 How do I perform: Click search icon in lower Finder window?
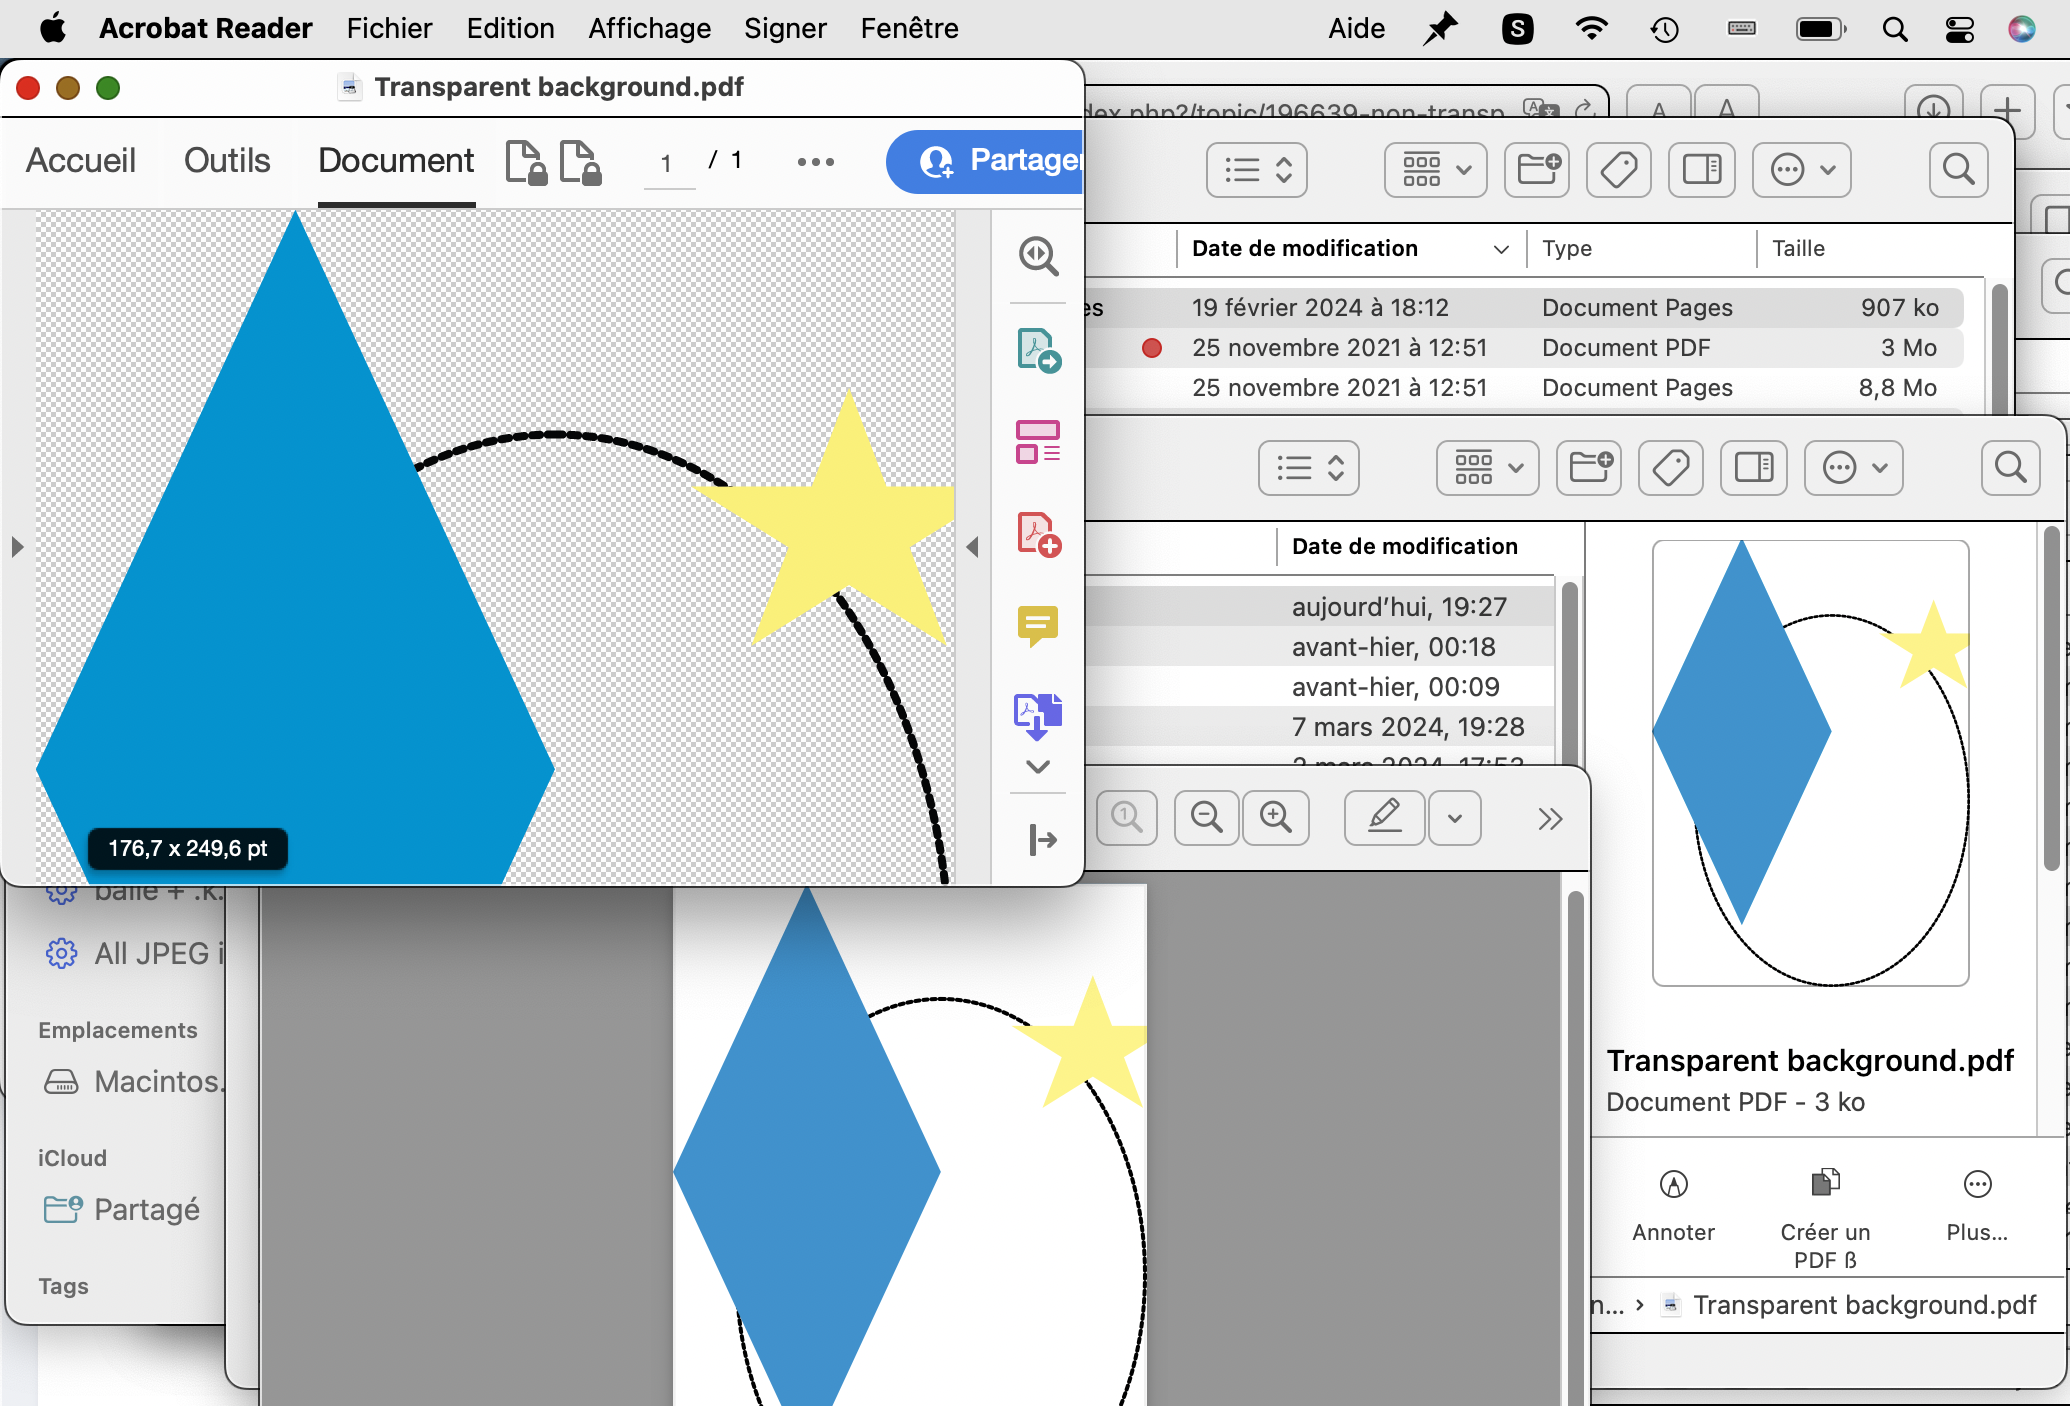coord(2010,468)
